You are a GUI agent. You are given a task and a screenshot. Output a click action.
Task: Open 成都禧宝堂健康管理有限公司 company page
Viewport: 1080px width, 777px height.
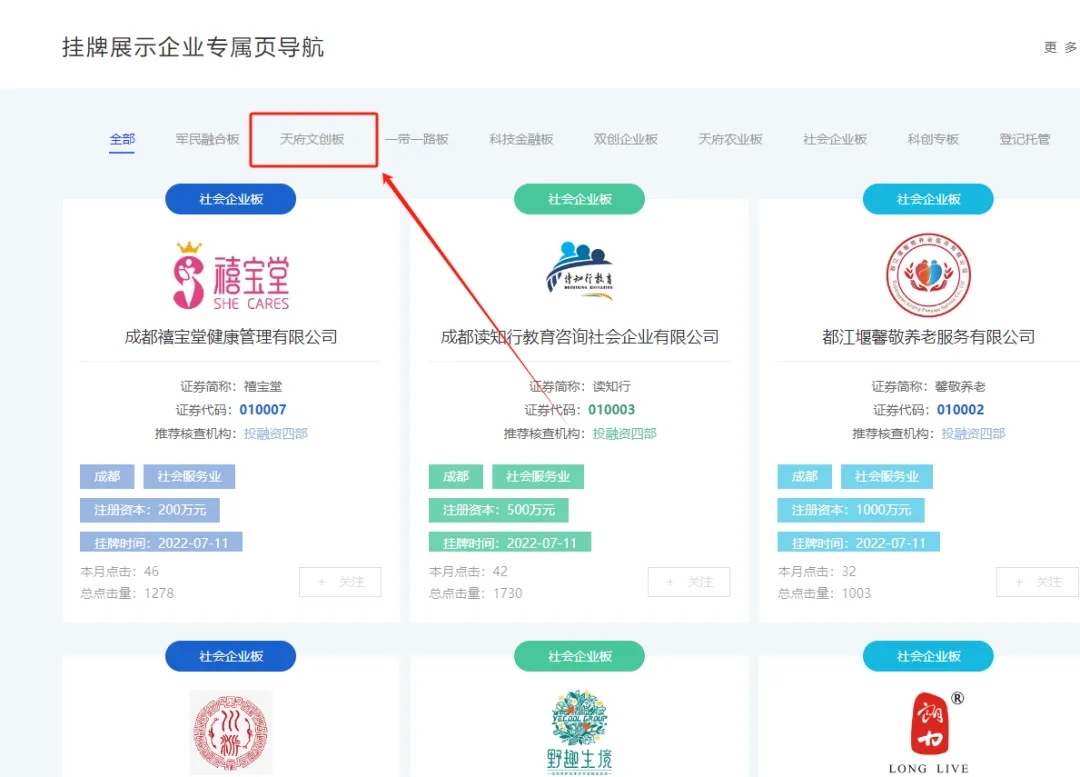click(231, 337)
